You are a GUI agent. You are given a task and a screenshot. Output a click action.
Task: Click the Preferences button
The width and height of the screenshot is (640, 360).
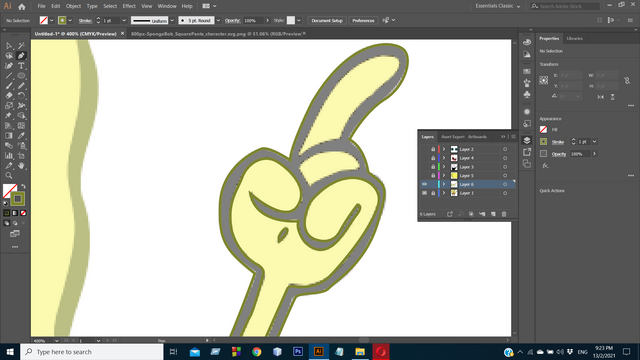(x=363, y=20)
